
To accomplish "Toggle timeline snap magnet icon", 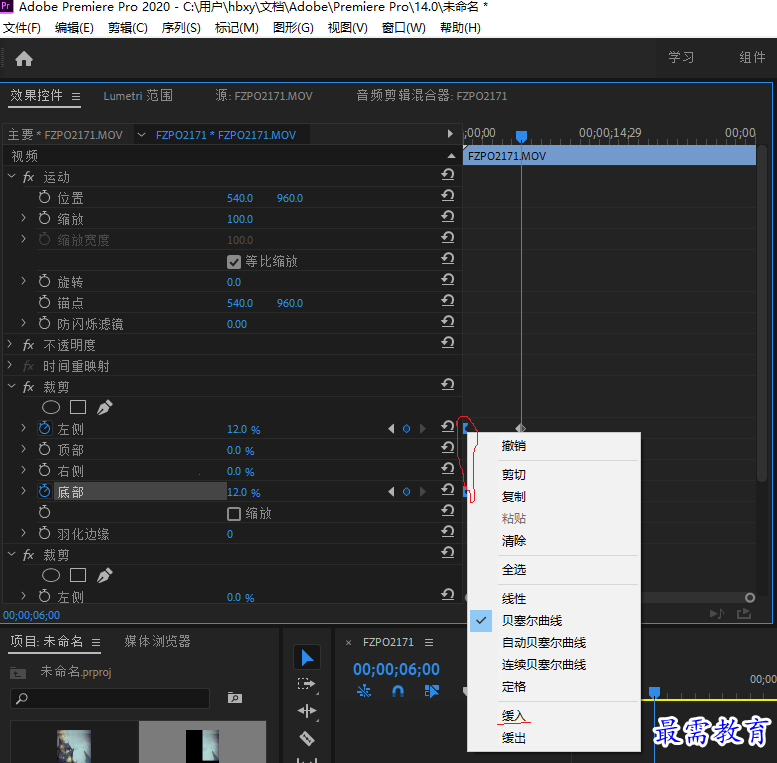I will 398,691.
